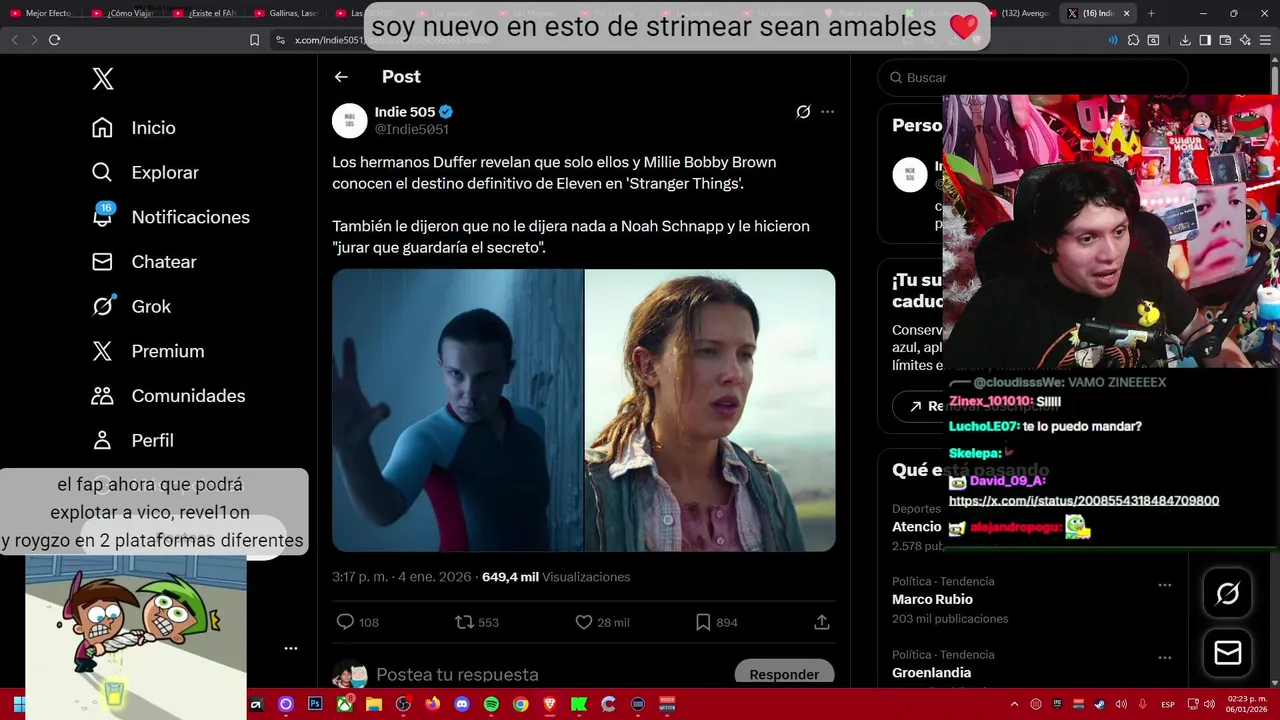Open Notificaciones with 16 badge
The height and width of the screenshot is (720, 1280).
[x=170, y=217]
